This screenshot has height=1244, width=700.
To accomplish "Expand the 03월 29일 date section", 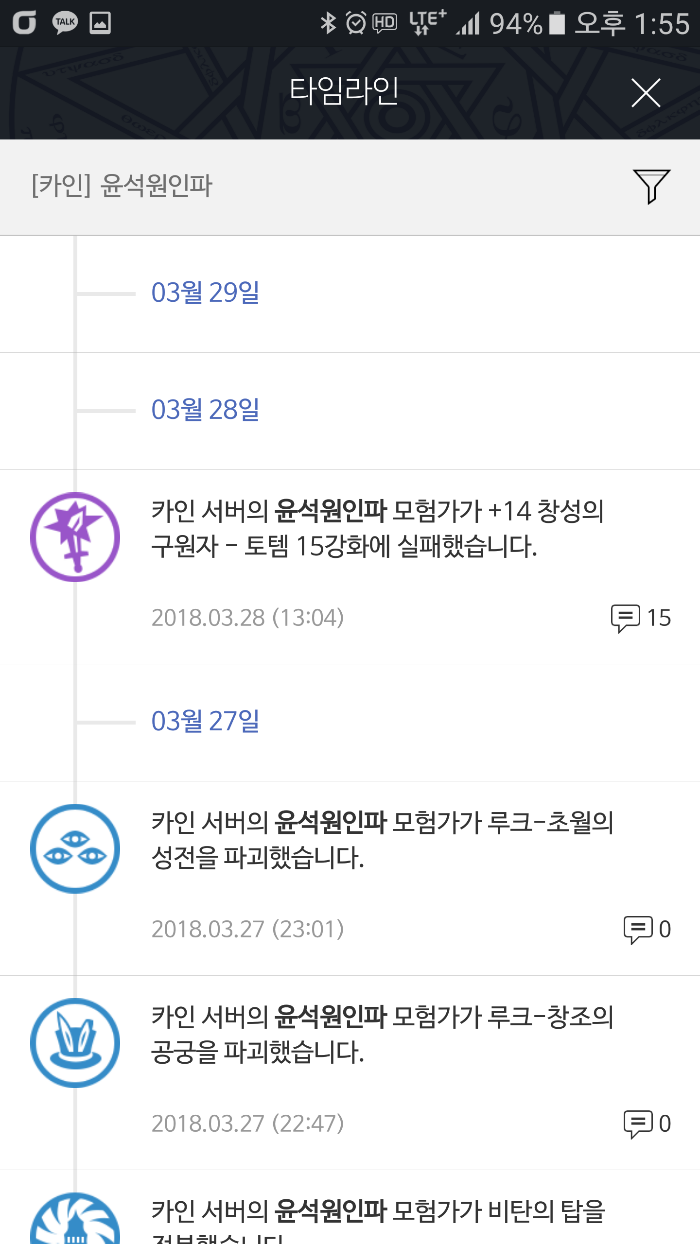I will click(x=205, y=293).
